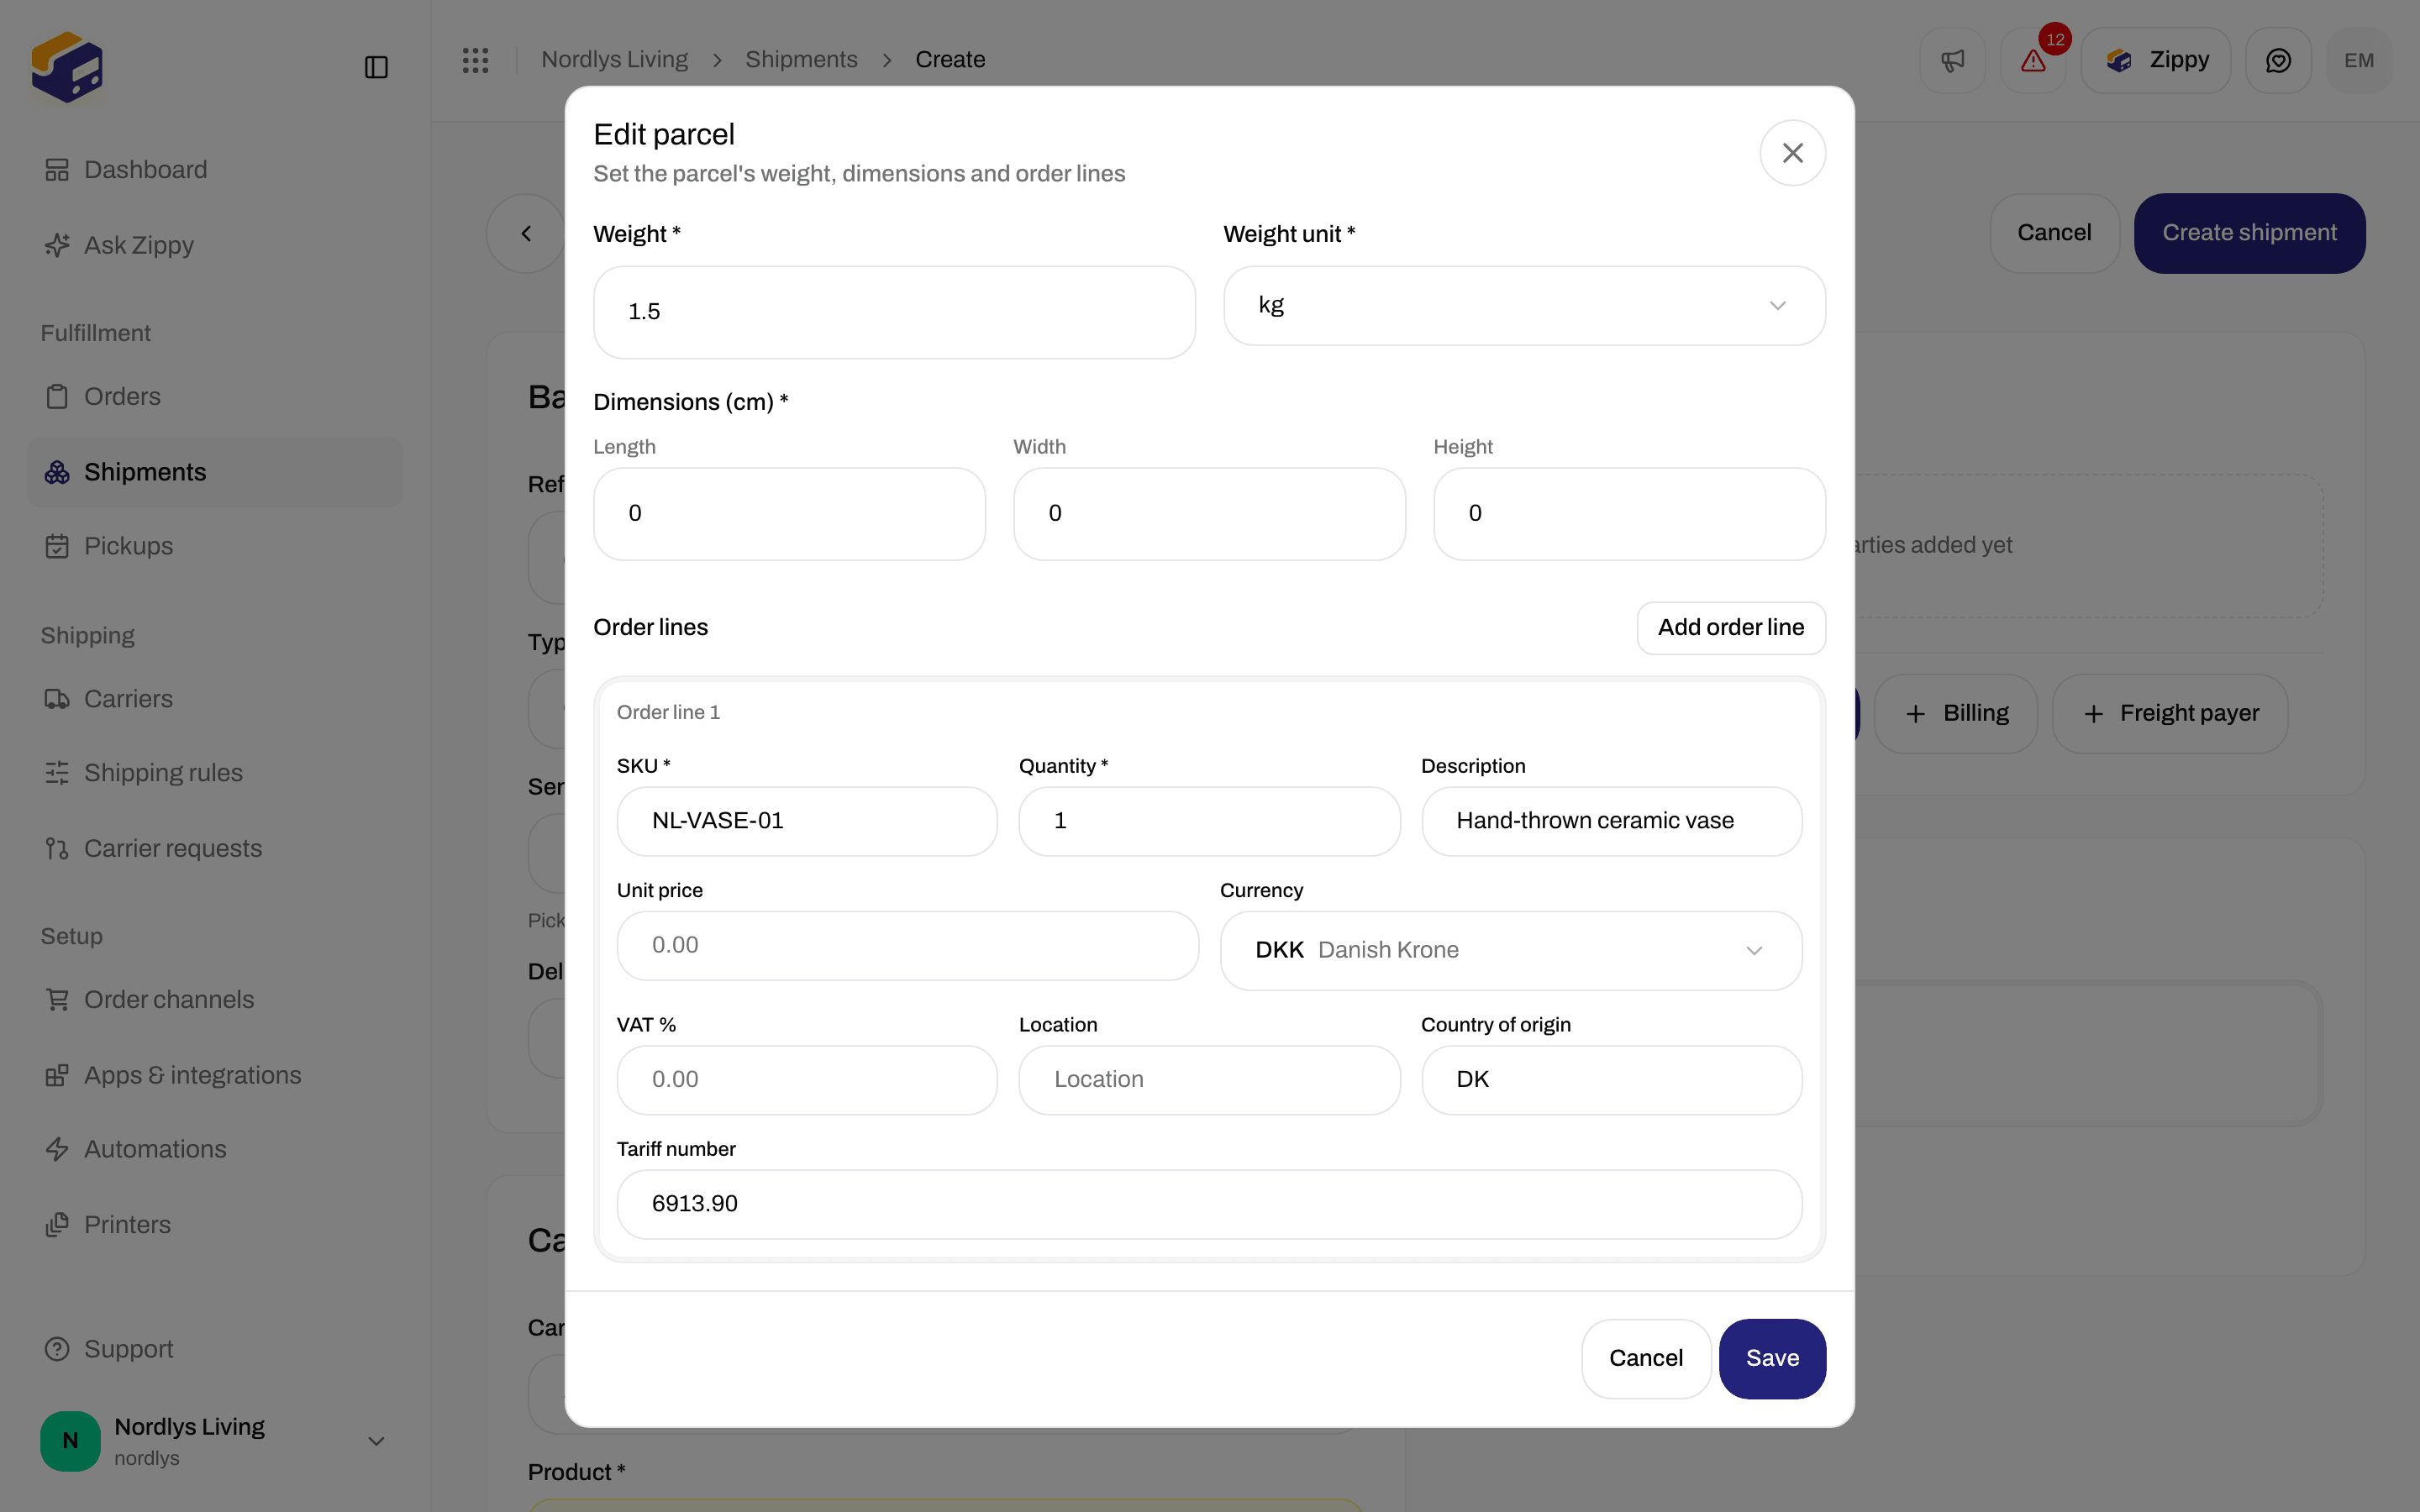Open Shipping rules in the sidebar
The height and width of the screenshot is (1512, 2420).
pyautogui.click(x=214, y=773)
